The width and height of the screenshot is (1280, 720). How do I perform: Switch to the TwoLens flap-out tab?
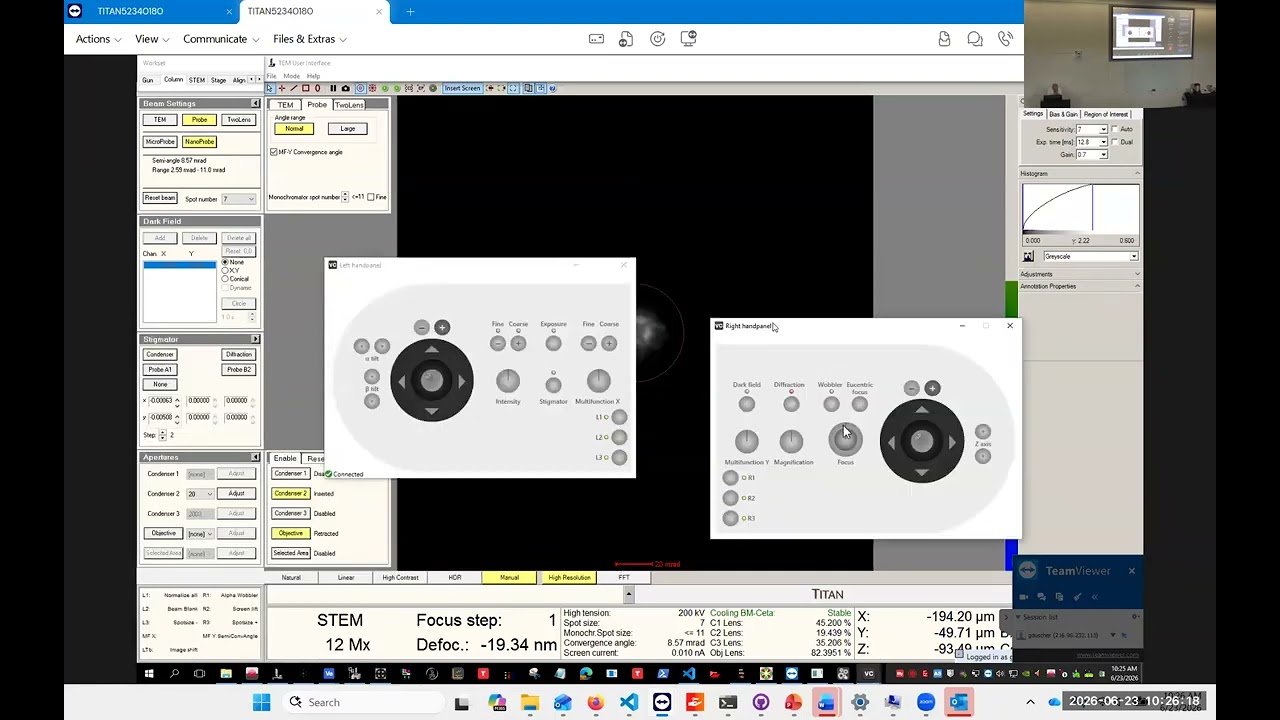[349, 105]
